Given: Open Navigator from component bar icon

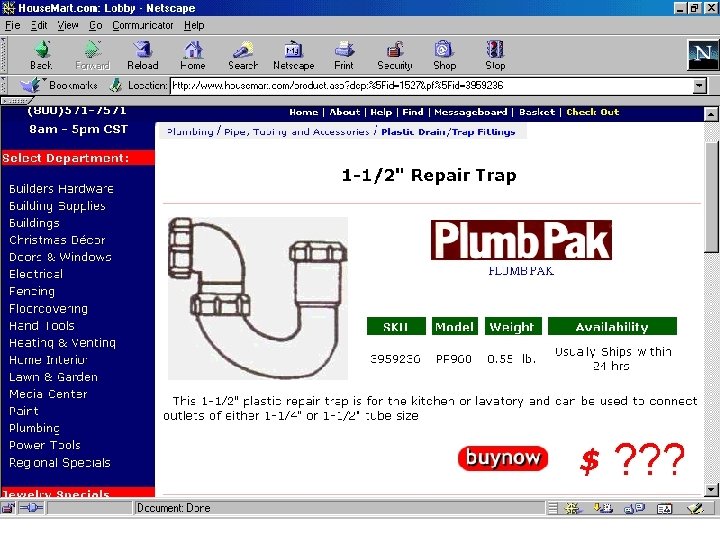Looking at the screenshot, I should 572,508.
